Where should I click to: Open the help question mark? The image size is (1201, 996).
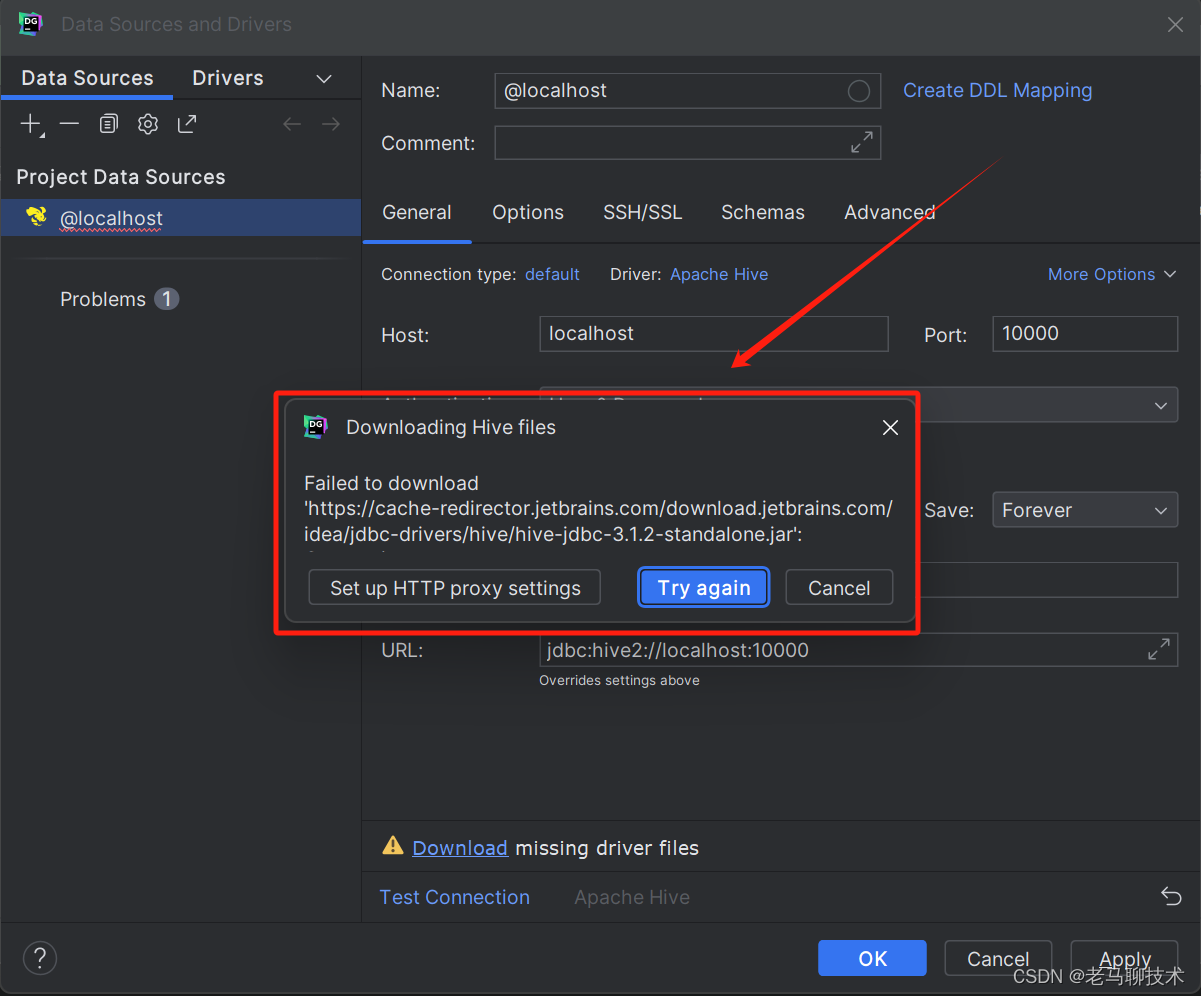tap(40, 958)
